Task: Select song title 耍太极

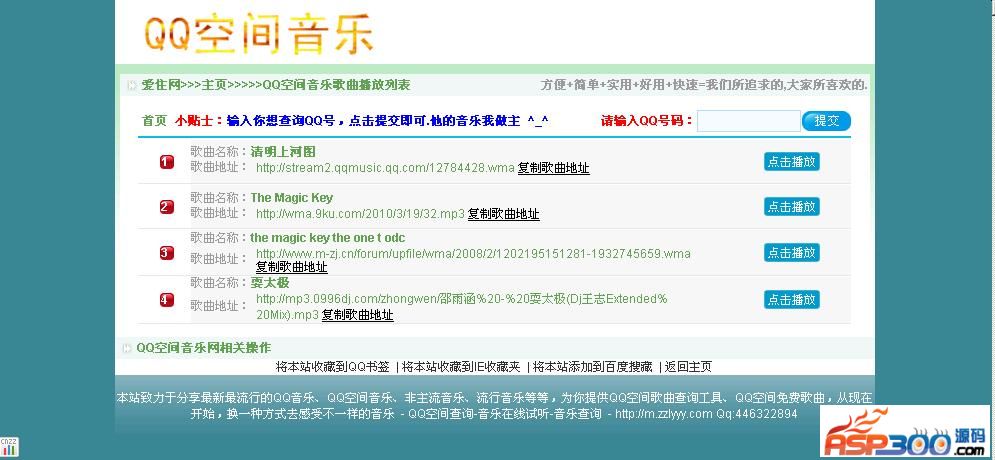Action: pyautogui.click(x=270, y=282)
